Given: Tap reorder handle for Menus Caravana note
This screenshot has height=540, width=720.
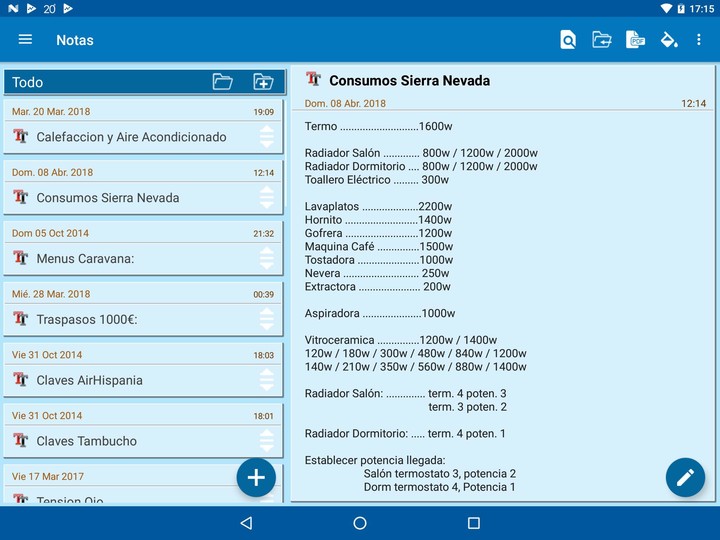Looking at the screenshot, I should (267, 258).
